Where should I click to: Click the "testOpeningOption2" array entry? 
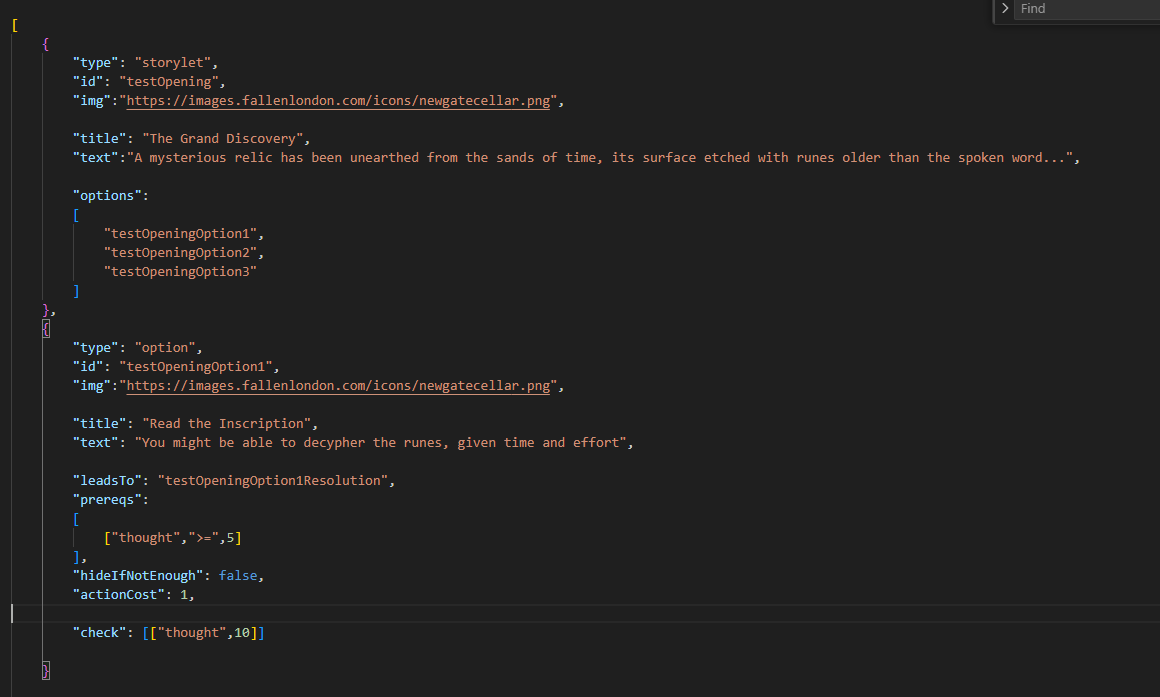click(183, 253)
